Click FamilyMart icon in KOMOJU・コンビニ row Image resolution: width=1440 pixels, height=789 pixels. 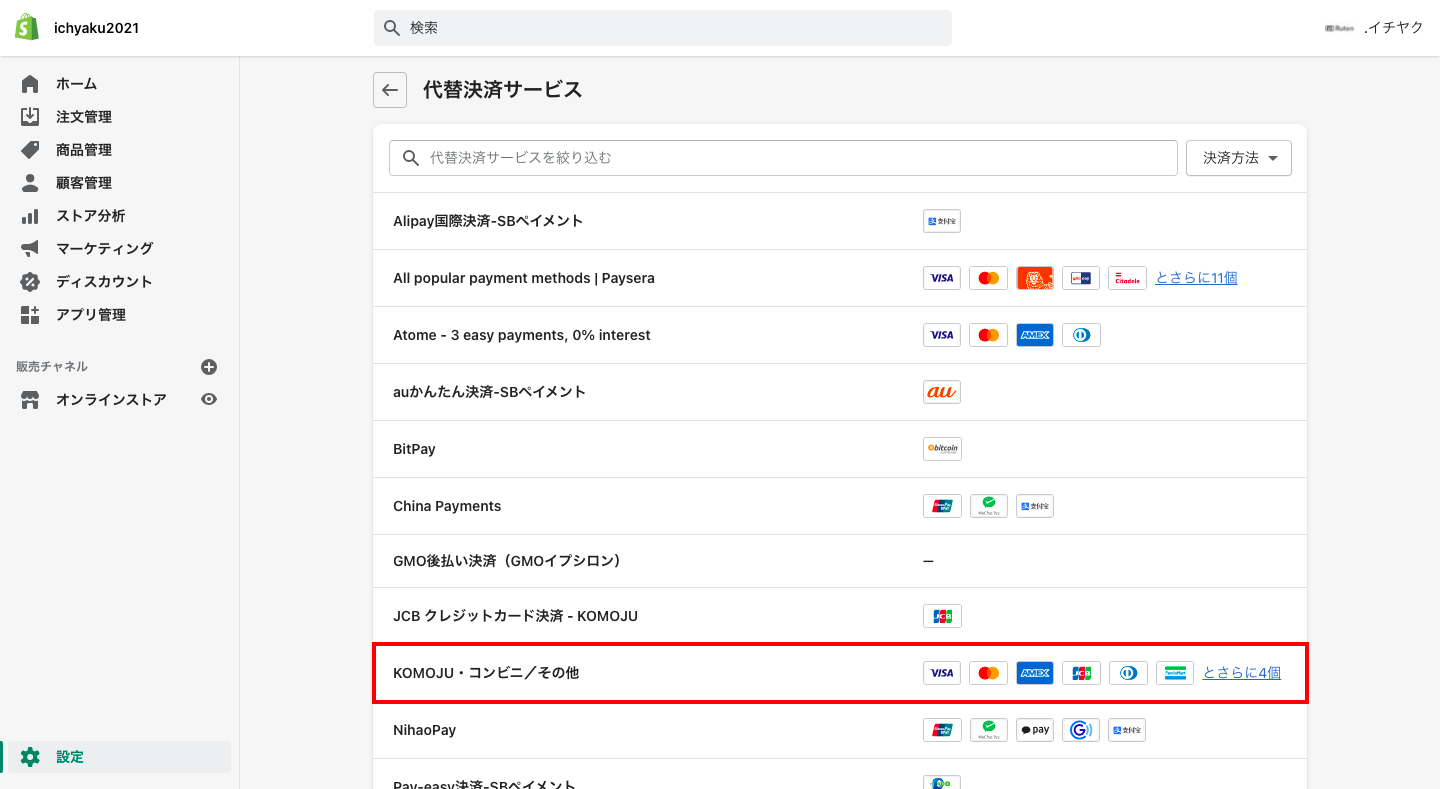[x=1175, y=673]
